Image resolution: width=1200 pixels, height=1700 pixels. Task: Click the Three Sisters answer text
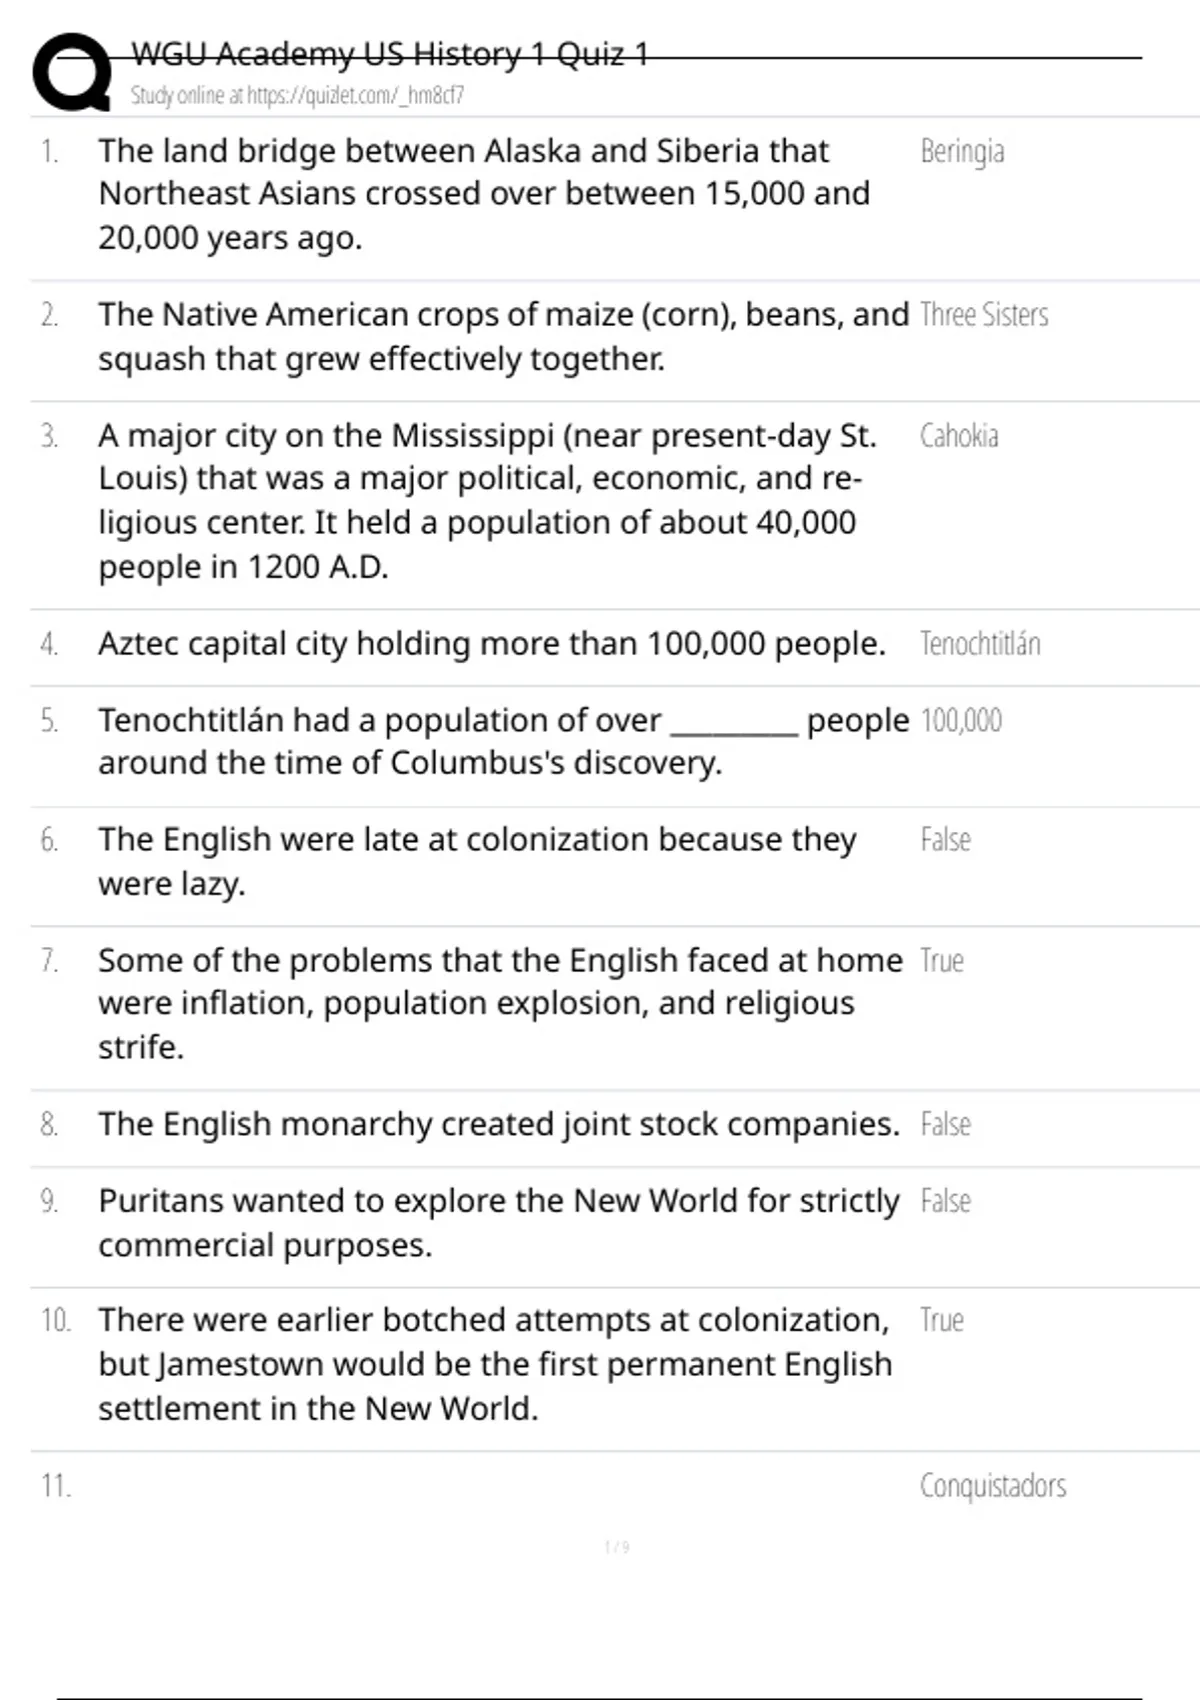(984, 315)
